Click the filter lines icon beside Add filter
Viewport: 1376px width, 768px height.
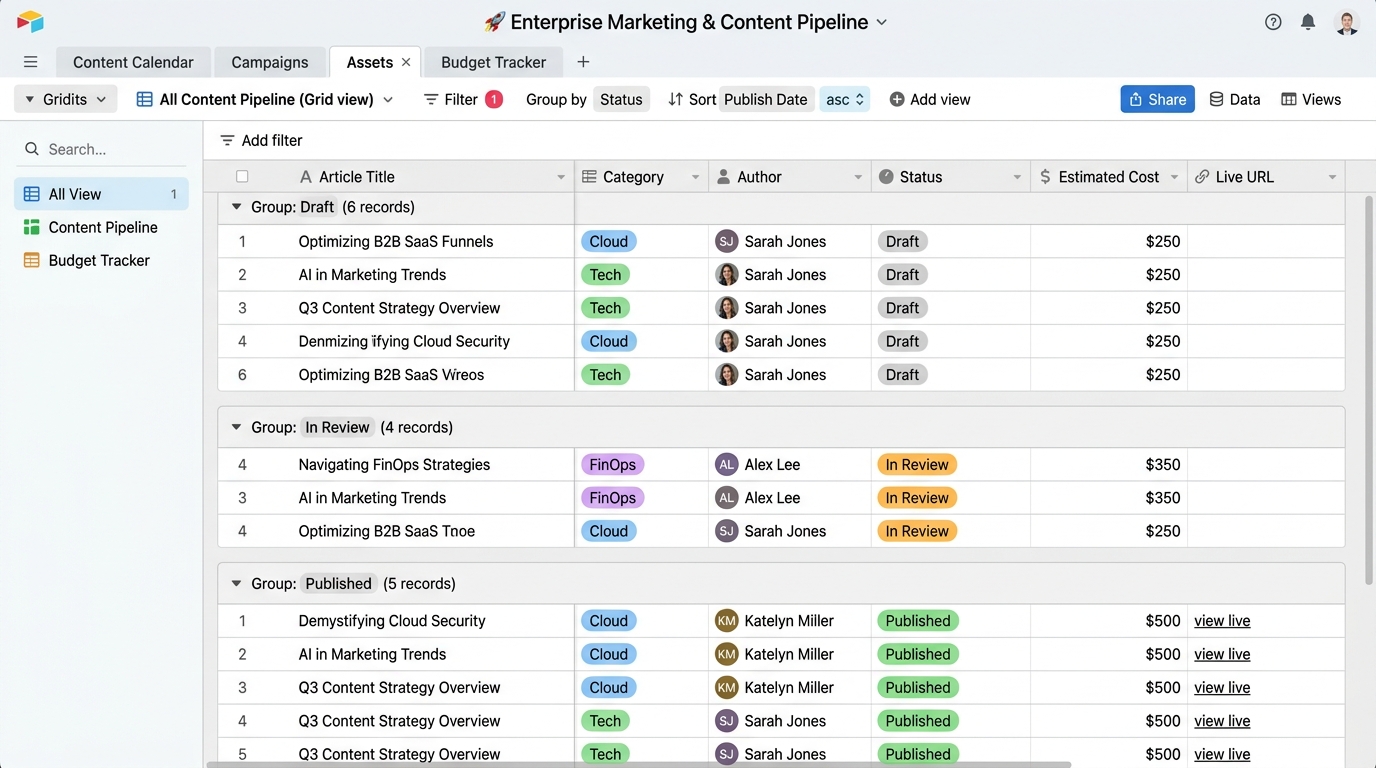[x=227, y=141]
